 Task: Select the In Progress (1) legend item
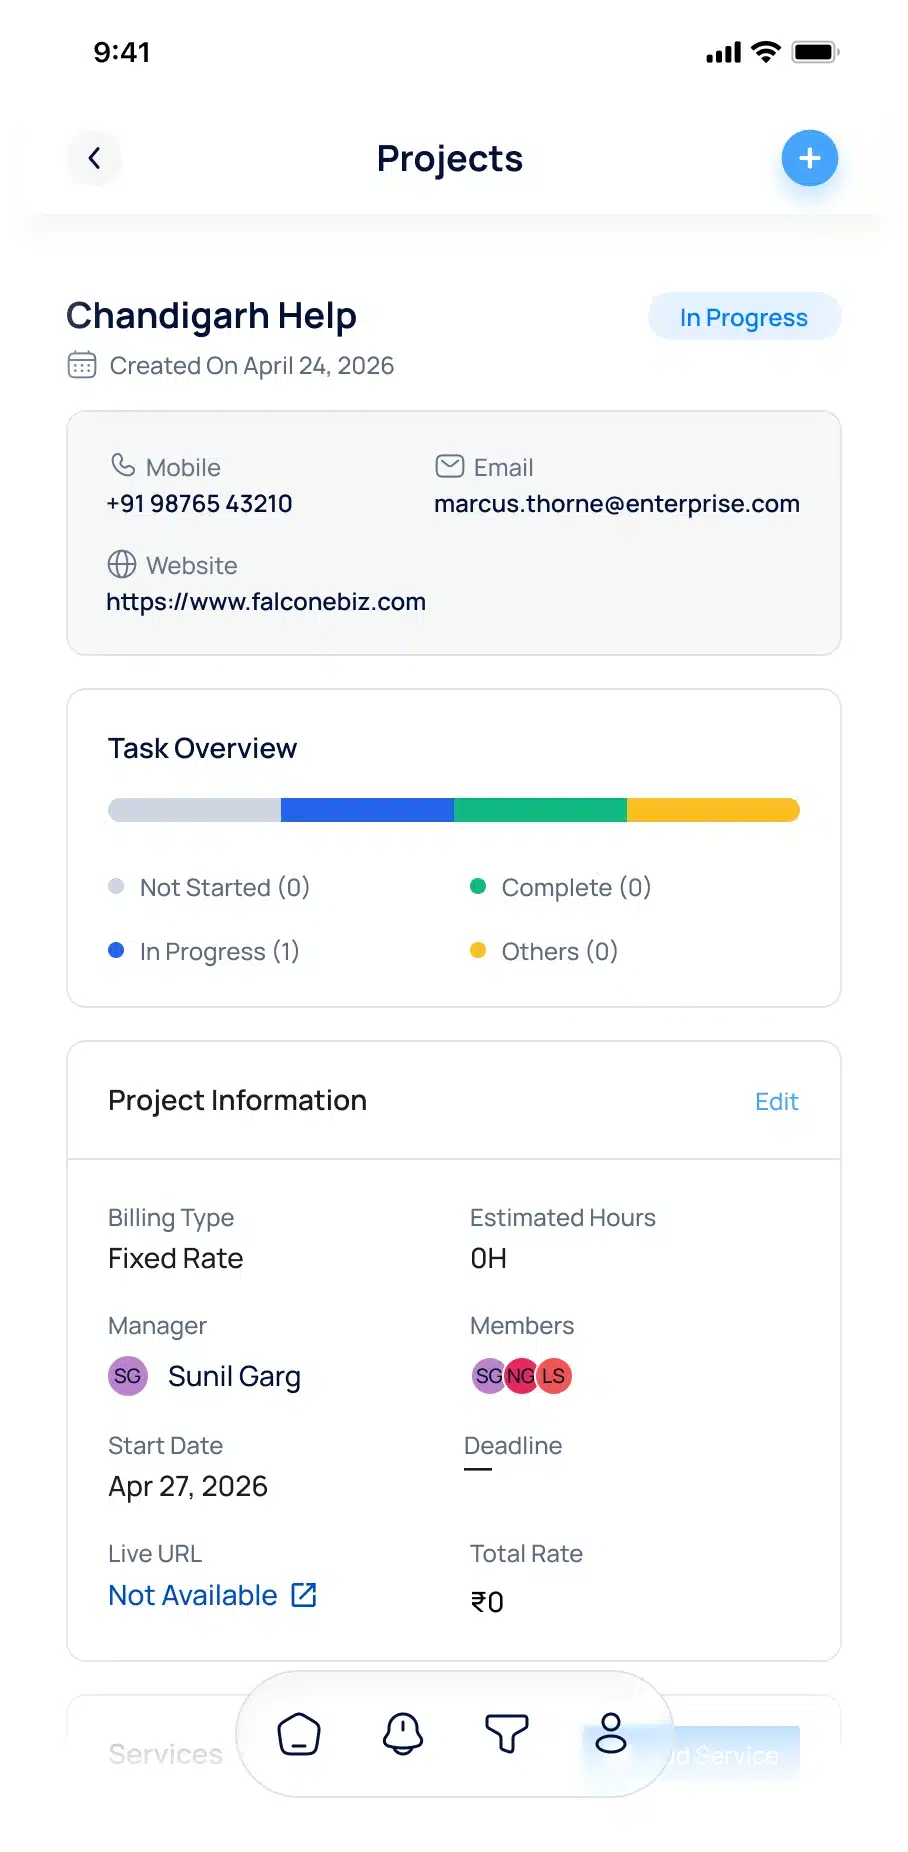pos(204,951)
